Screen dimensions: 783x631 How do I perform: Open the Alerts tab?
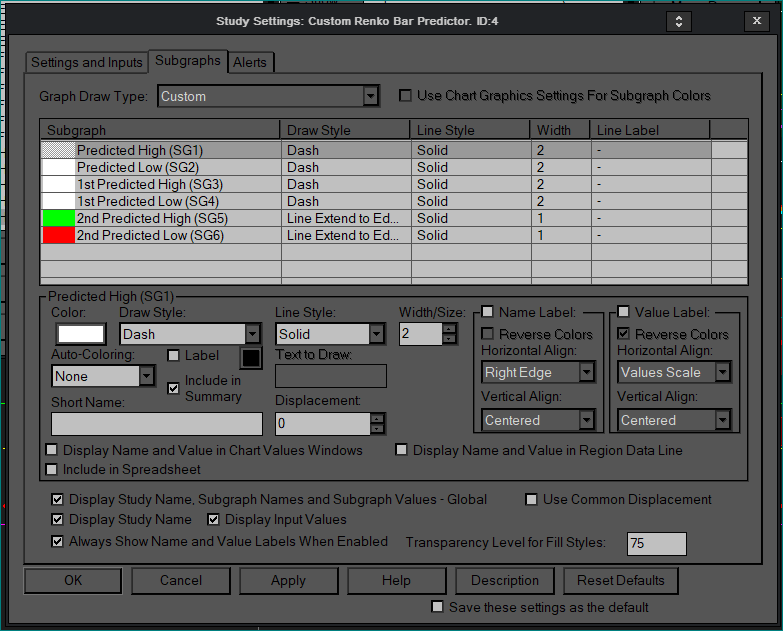coord(250,62)
